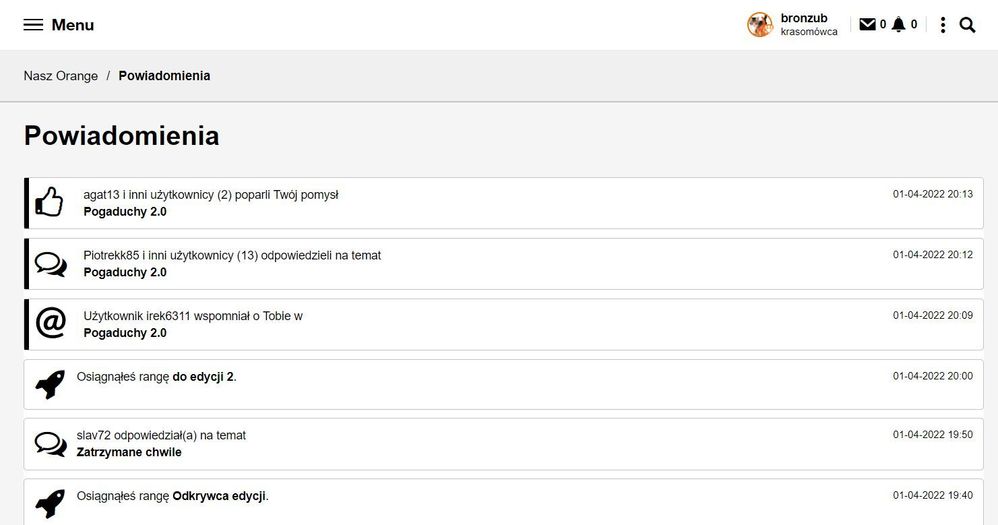Open the hamburger Menu icon

[x=33, y=25]
